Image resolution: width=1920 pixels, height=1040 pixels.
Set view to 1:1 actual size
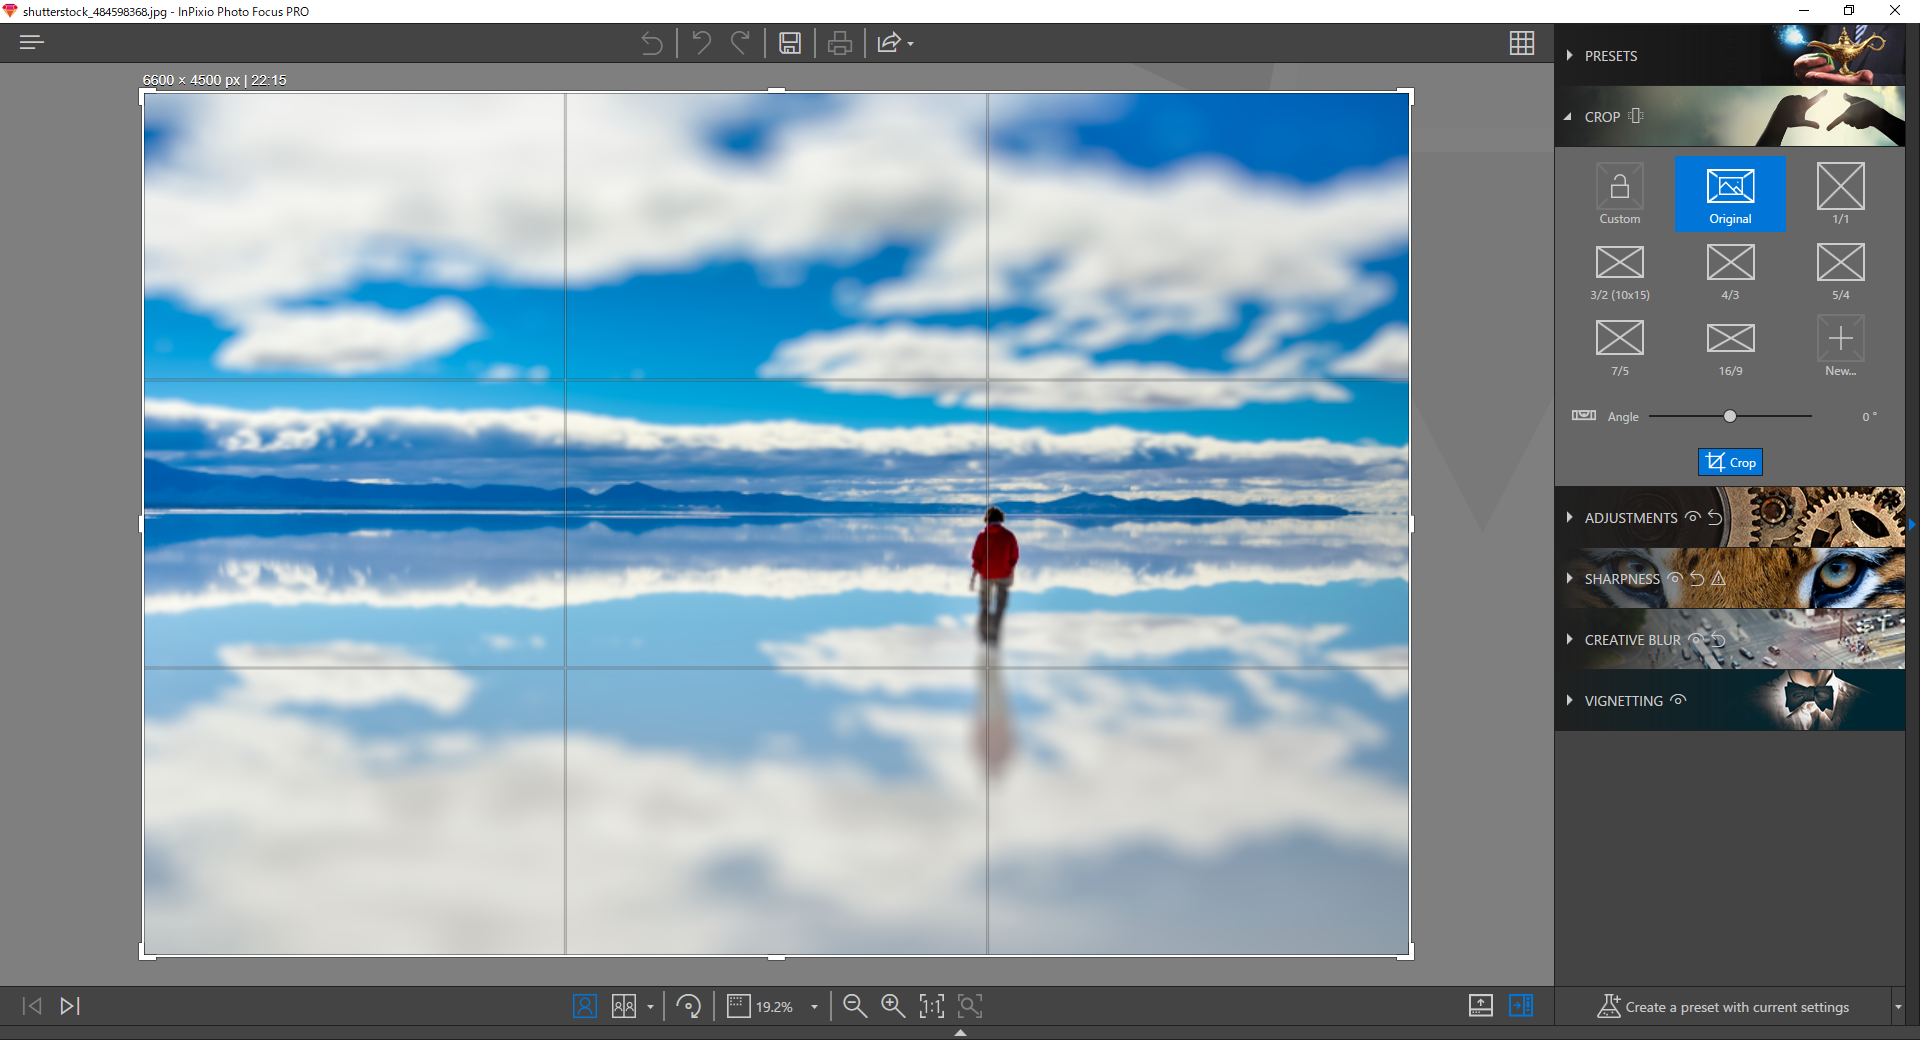(x=931, y=1006)
